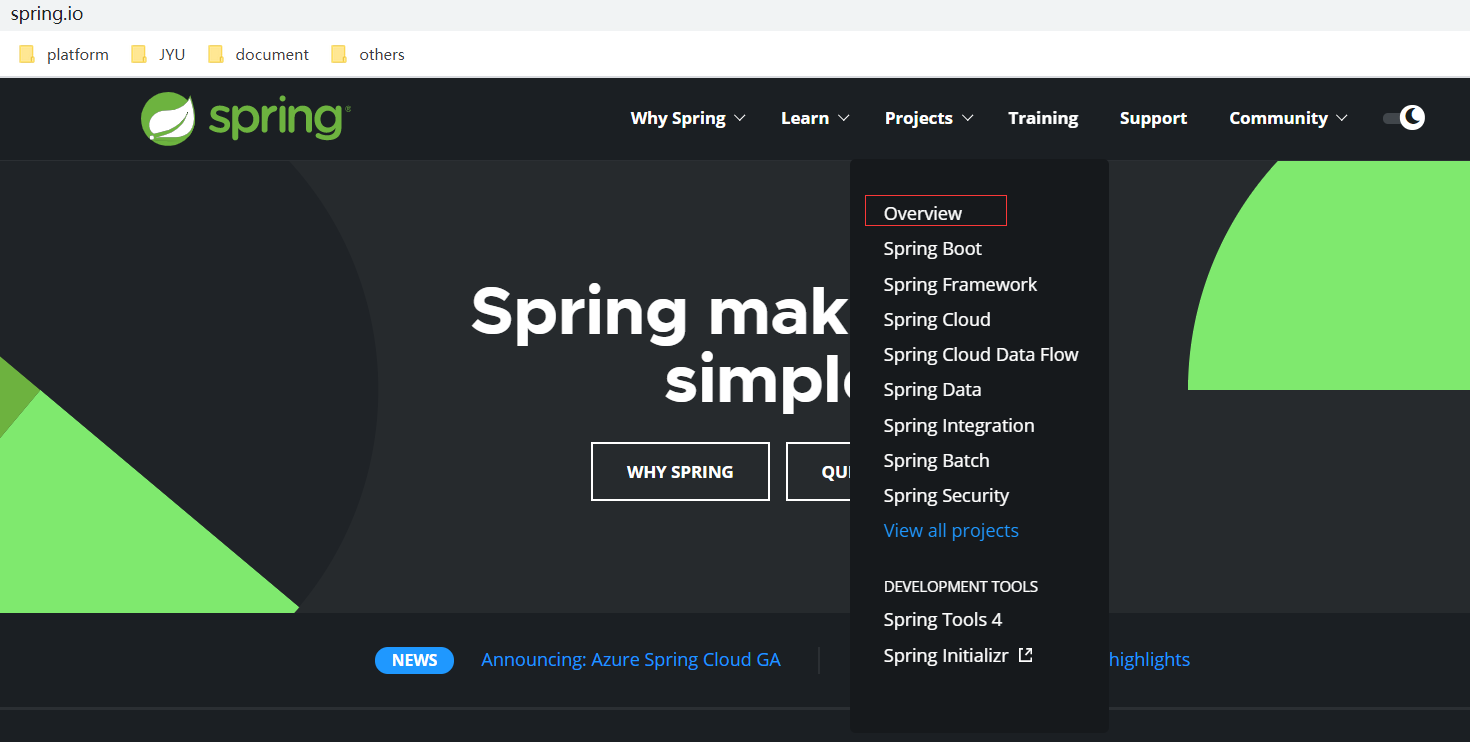Open Announcing: Azure Spring Cloud GA news
1470x742 pixels.
[631, 660]
